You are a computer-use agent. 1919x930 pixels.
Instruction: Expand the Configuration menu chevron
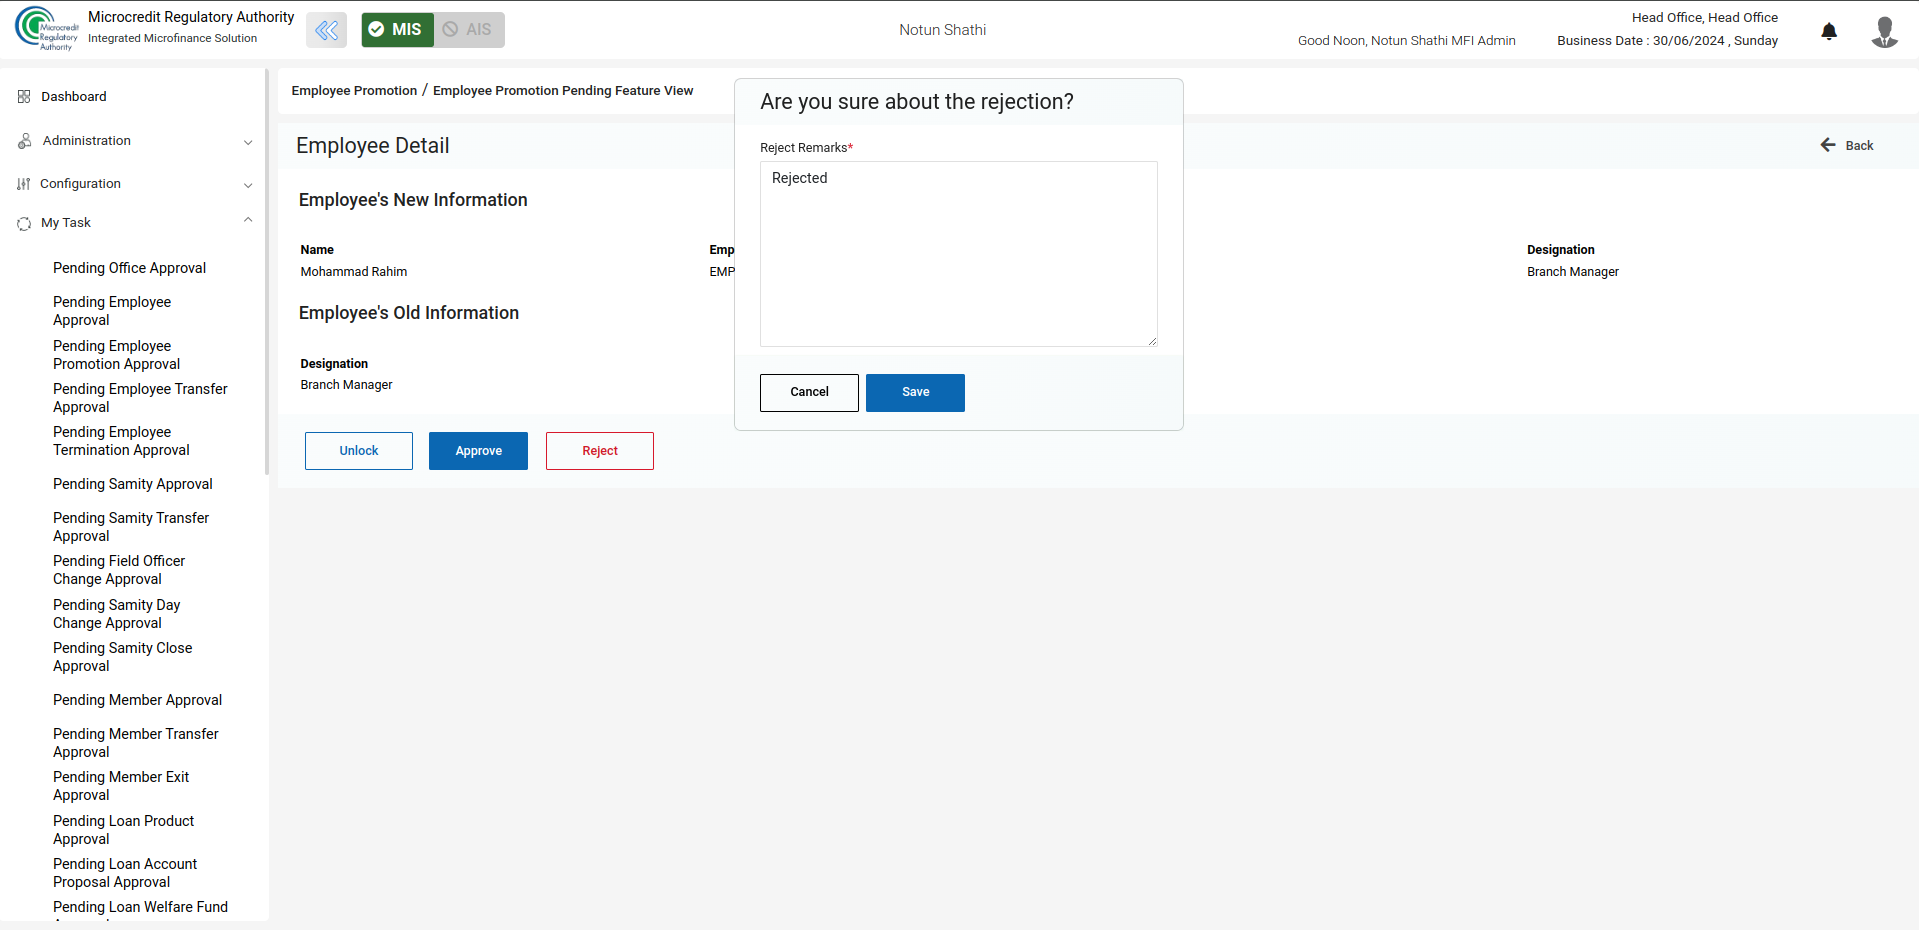click(x=248, y=185)
